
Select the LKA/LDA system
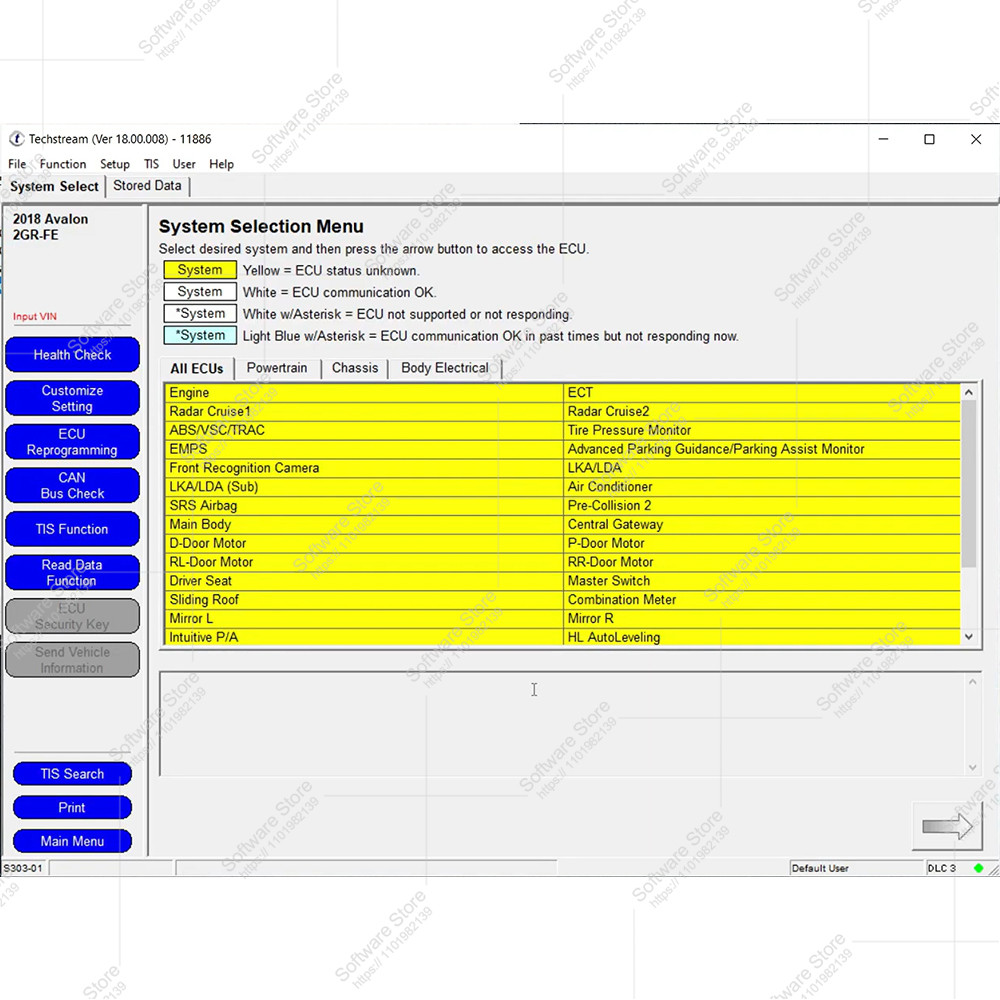[762, 468]
